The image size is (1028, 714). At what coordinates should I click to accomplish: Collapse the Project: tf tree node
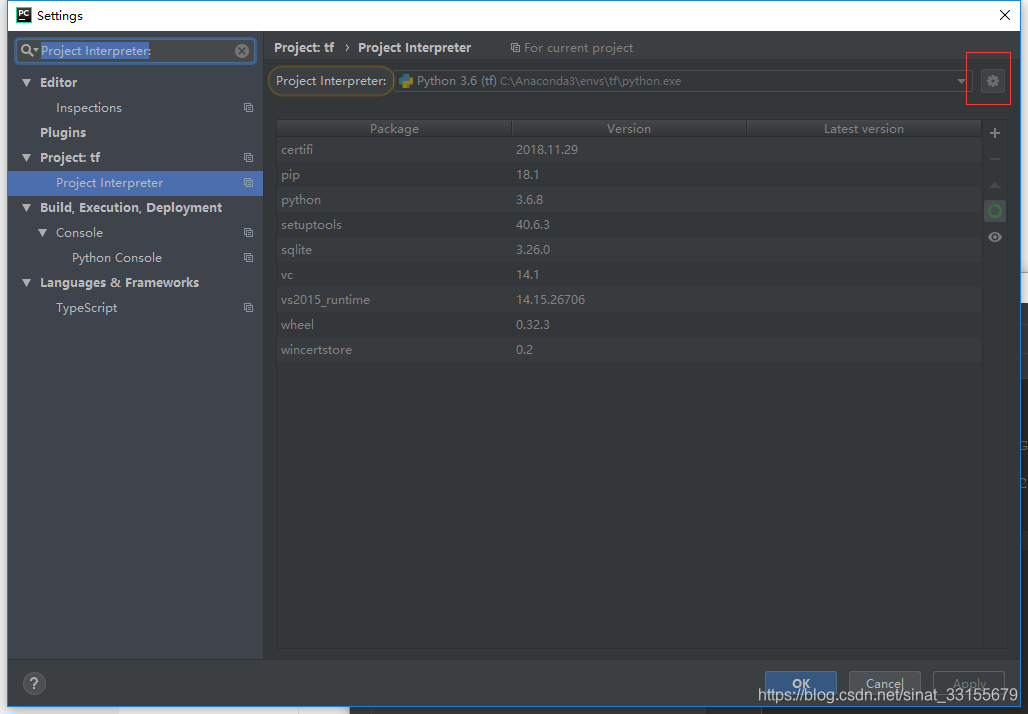click(26, 157)
